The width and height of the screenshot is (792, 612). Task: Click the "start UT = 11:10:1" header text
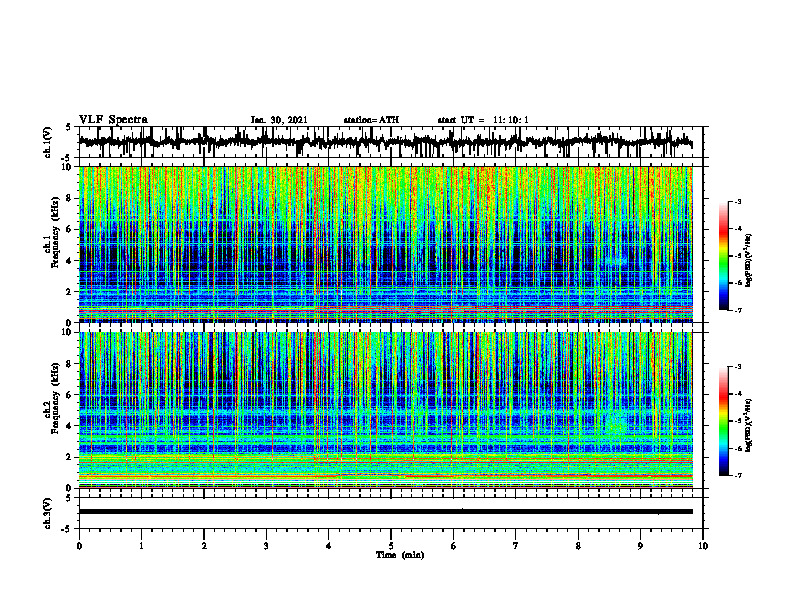point(483,120)
